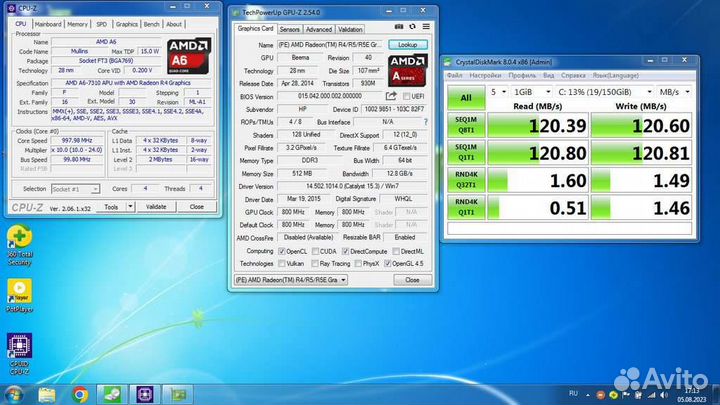The width and height of the screenshot is (720, 405).
Task: Click the AMD A6 logo in CPU-Z
Action: [x=189, y=56]
